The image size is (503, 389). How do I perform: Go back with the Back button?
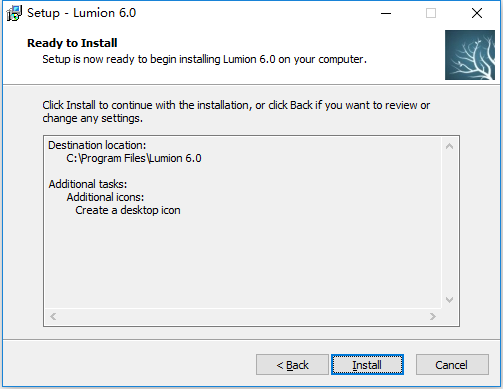click(x=292, y=365)
